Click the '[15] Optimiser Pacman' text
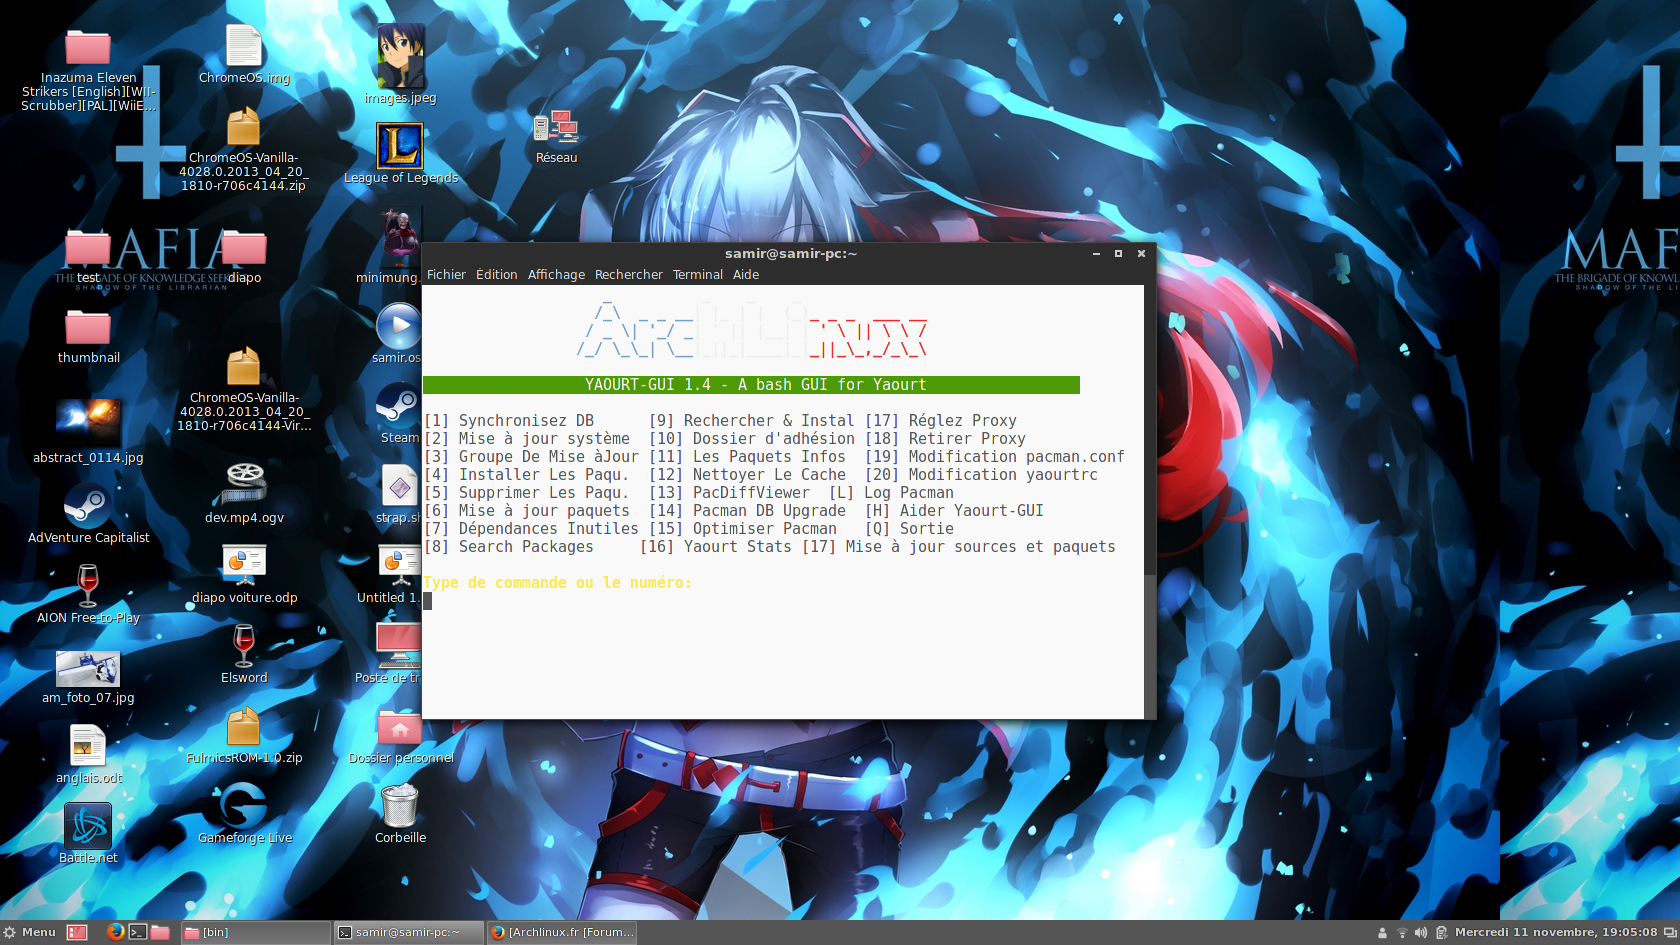 click(x=743, y=529)
